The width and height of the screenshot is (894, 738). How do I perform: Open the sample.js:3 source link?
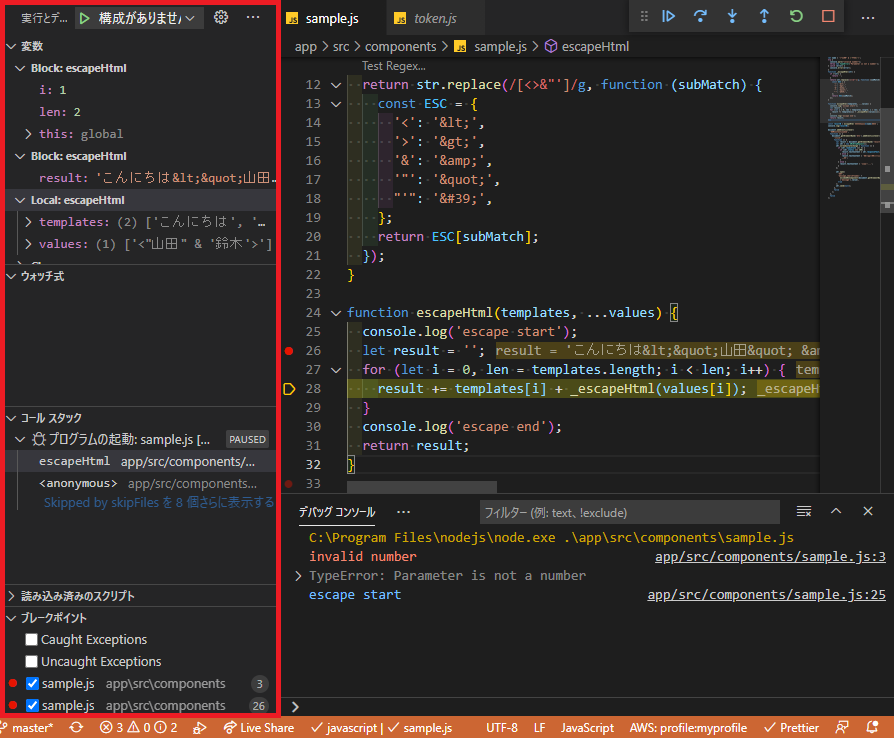click(770, 557)
